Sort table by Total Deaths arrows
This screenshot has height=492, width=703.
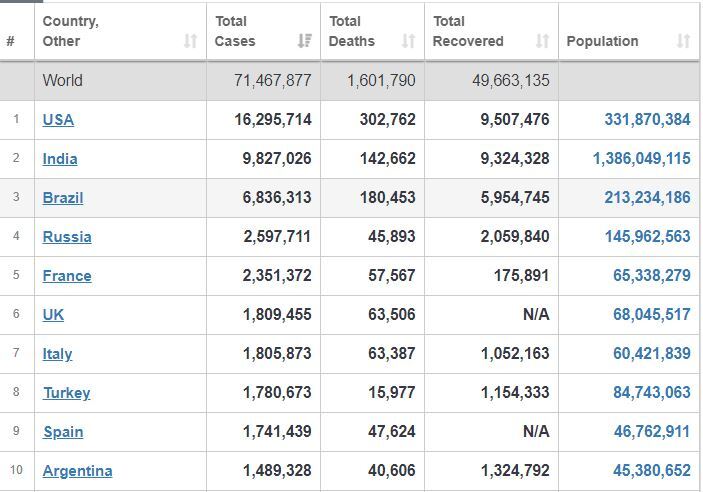(x=408, y=41)
